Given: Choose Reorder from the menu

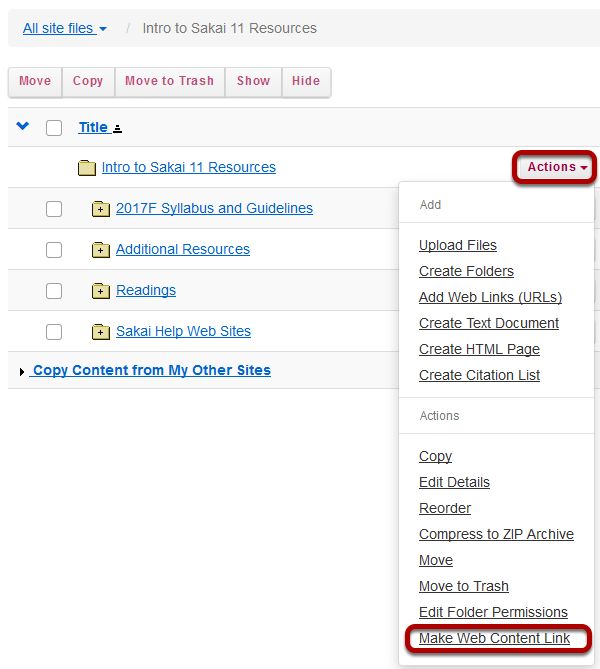Looking at the screenshot, I should pyautogui.click(x=445, y=508).
